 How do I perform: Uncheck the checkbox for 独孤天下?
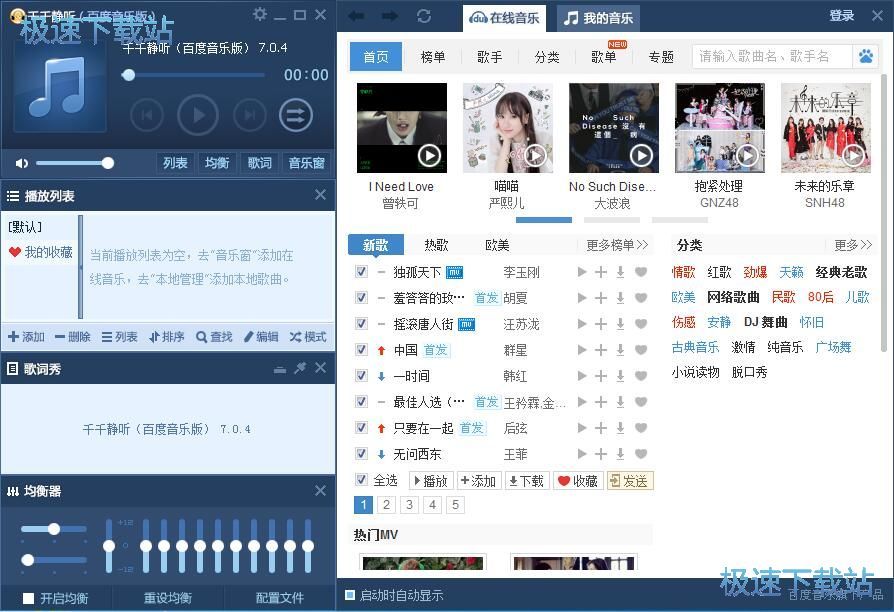(361, 271)
